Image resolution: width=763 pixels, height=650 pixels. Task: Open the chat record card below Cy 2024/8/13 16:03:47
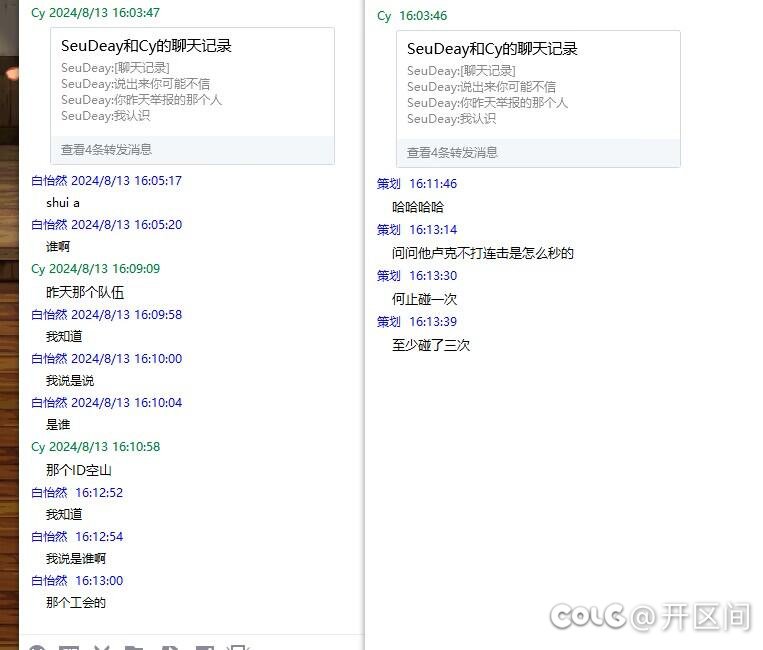click(x=192, y=81)
